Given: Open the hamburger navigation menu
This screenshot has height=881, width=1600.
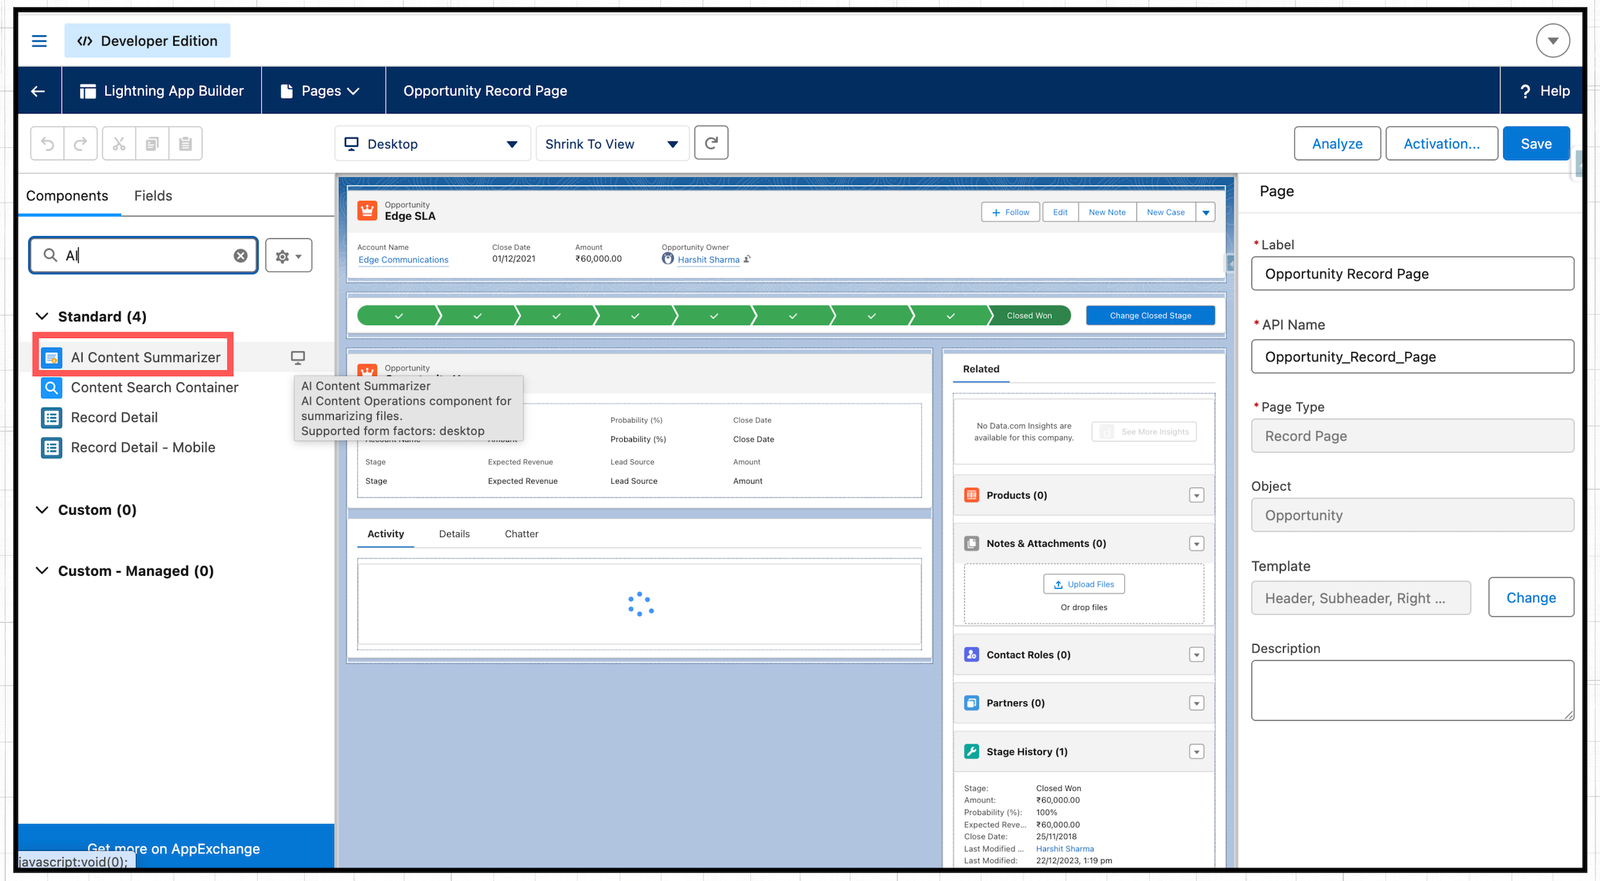Looking at the screenshot, I should point(39,41).
